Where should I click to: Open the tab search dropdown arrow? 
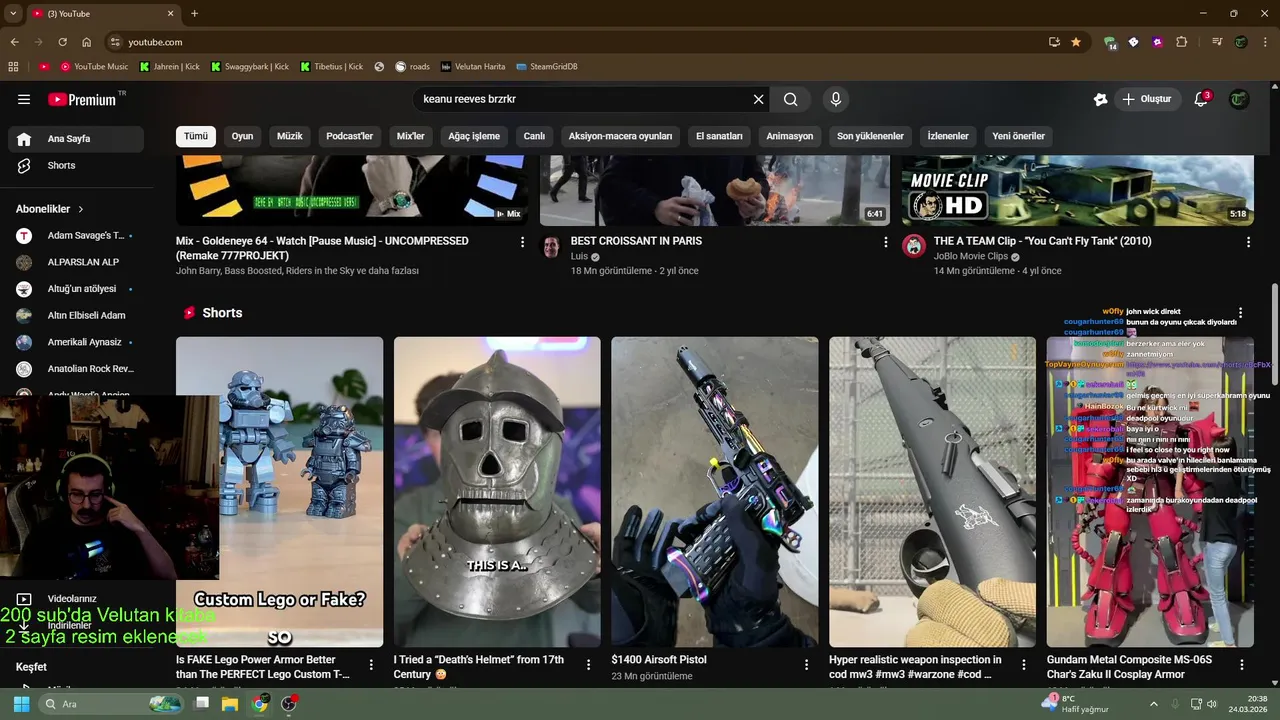point(13,13)
